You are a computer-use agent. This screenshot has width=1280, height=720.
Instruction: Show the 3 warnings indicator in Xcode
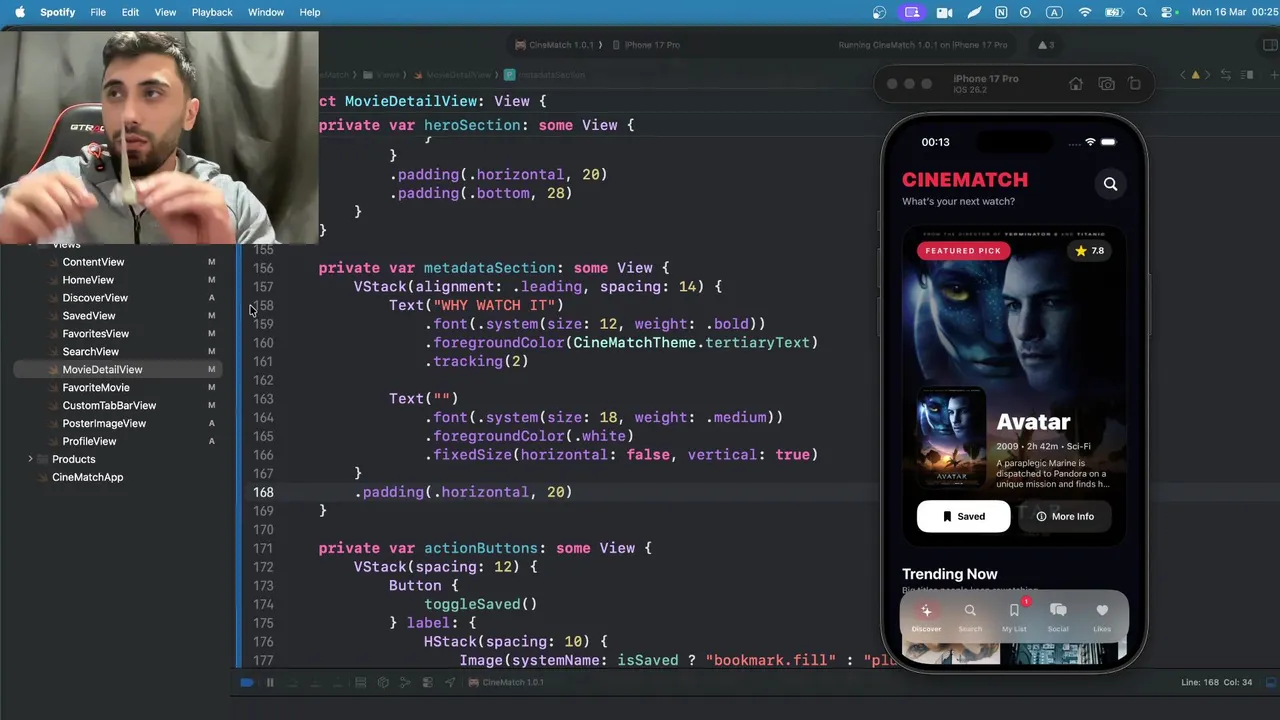pos(1046,45)
